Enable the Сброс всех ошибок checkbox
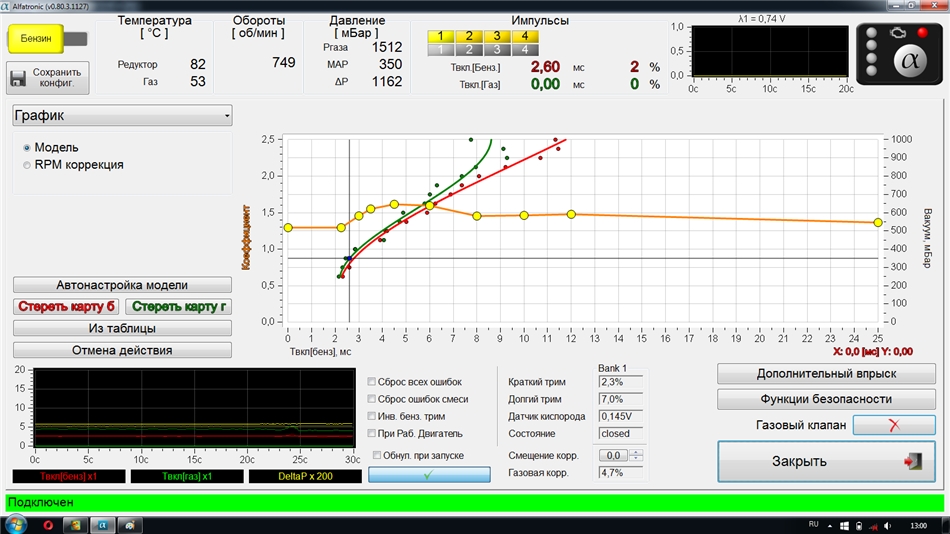This screenshot has height=534, width=950. pyautogui.click(x=372, y=381)
